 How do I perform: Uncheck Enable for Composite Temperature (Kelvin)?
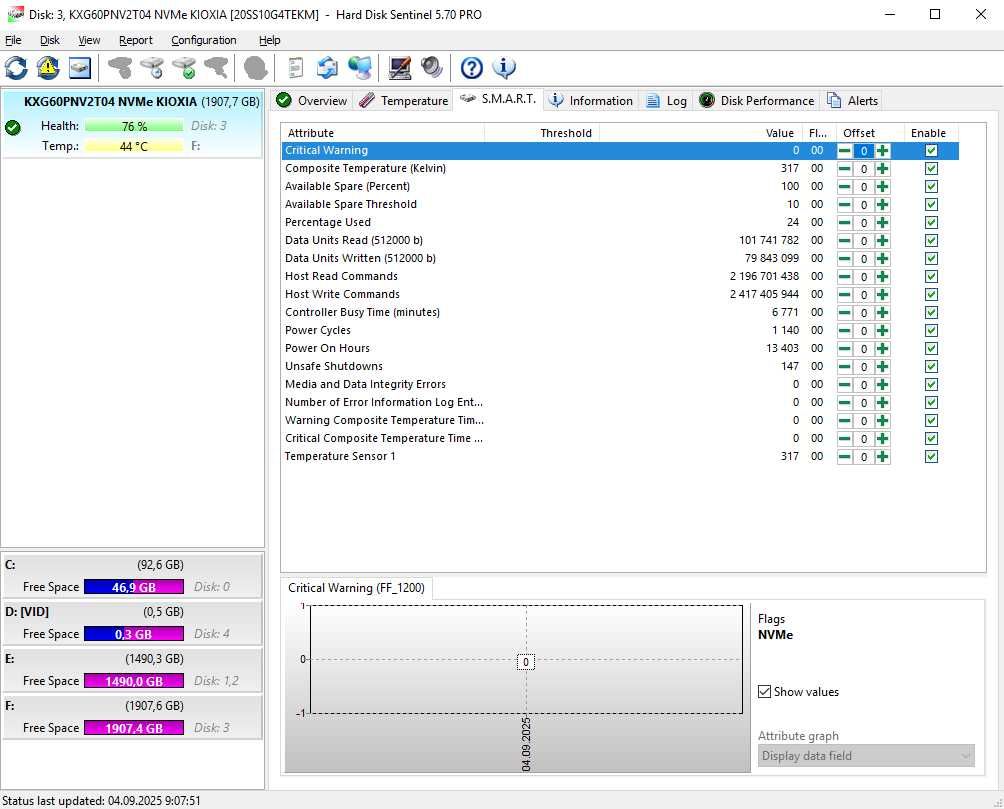pyautogui.click(x=932, y=168)
